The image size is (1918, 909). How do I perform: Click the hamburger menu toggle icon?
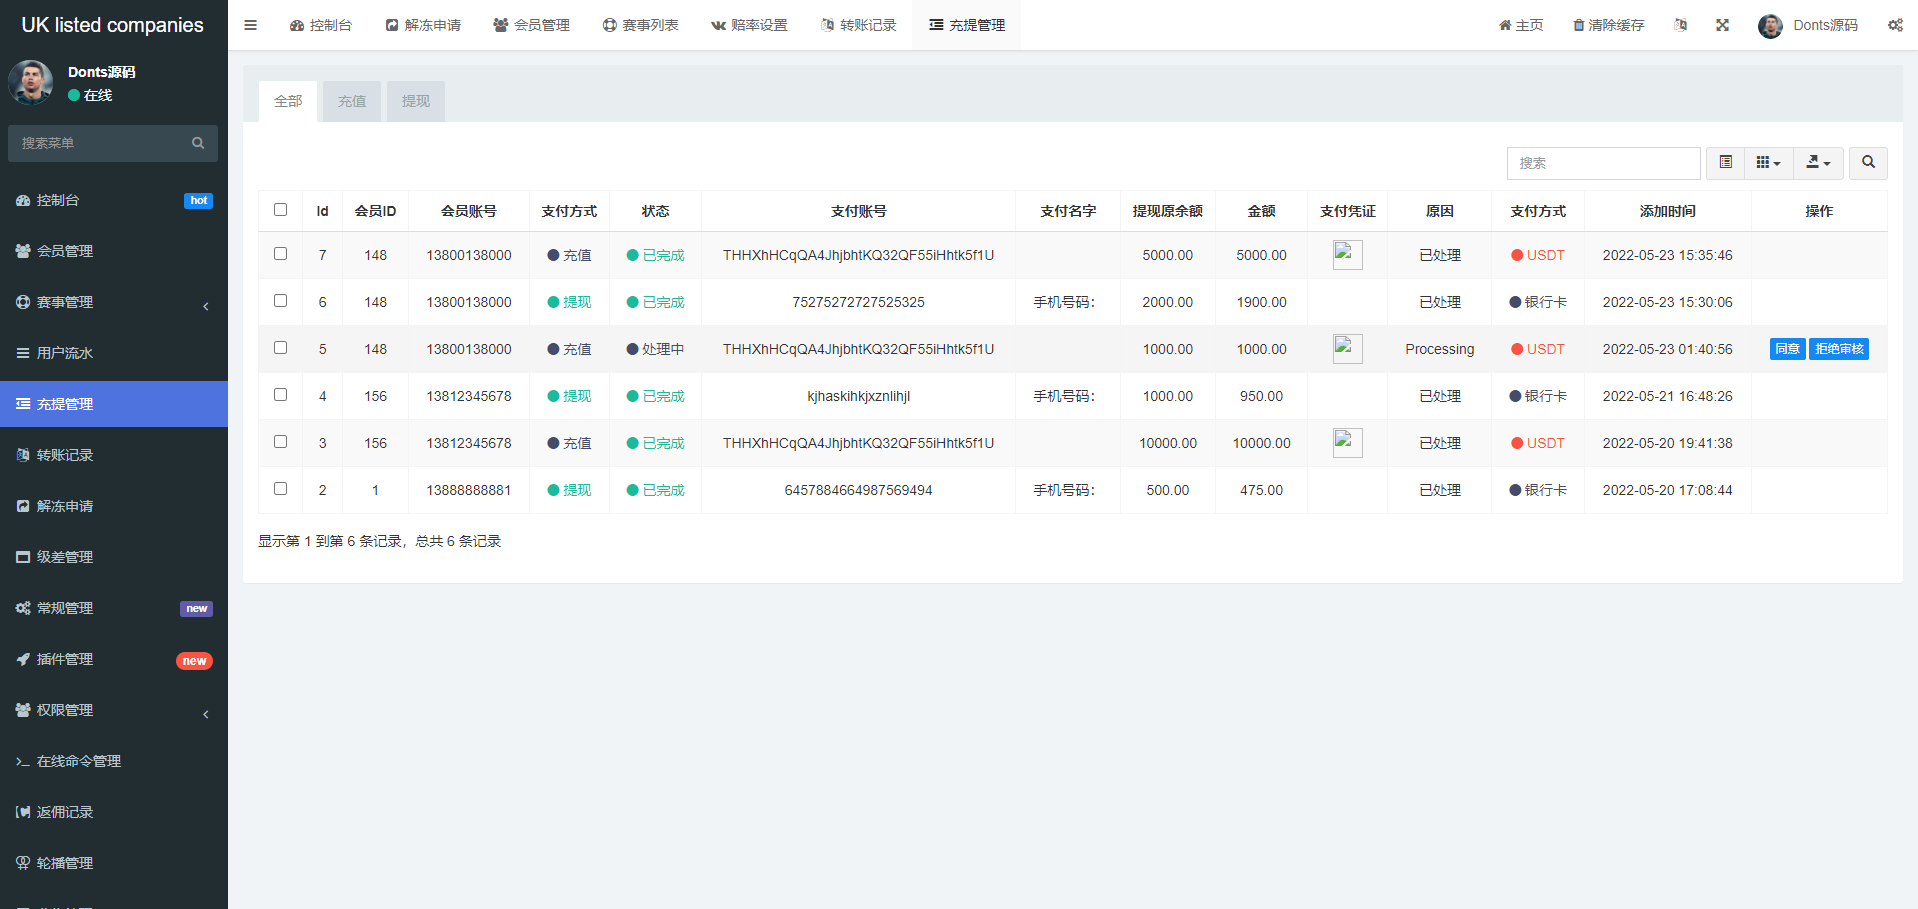pyautogui.click(x=250, y=25)
